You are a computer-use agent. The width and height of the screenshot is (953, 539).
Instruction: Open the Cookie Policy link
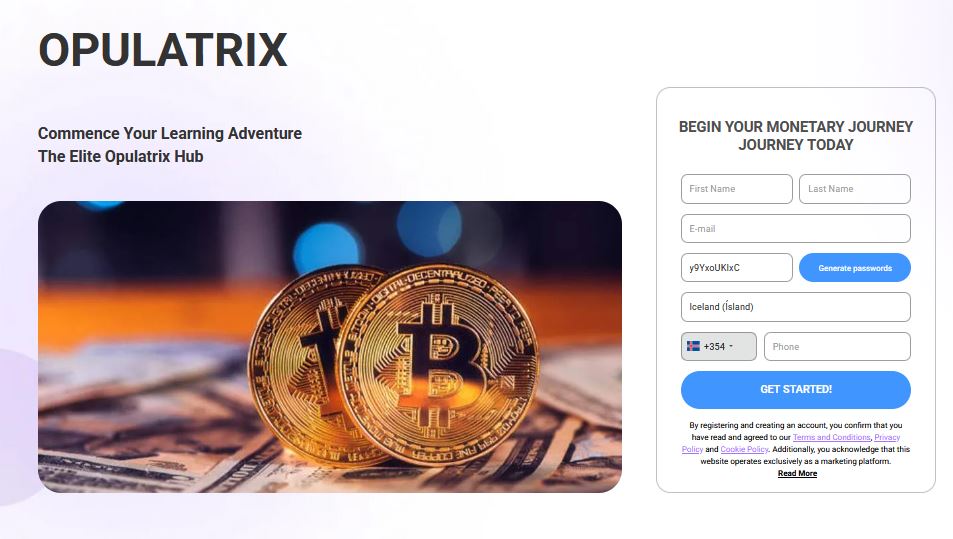(745, 449)
